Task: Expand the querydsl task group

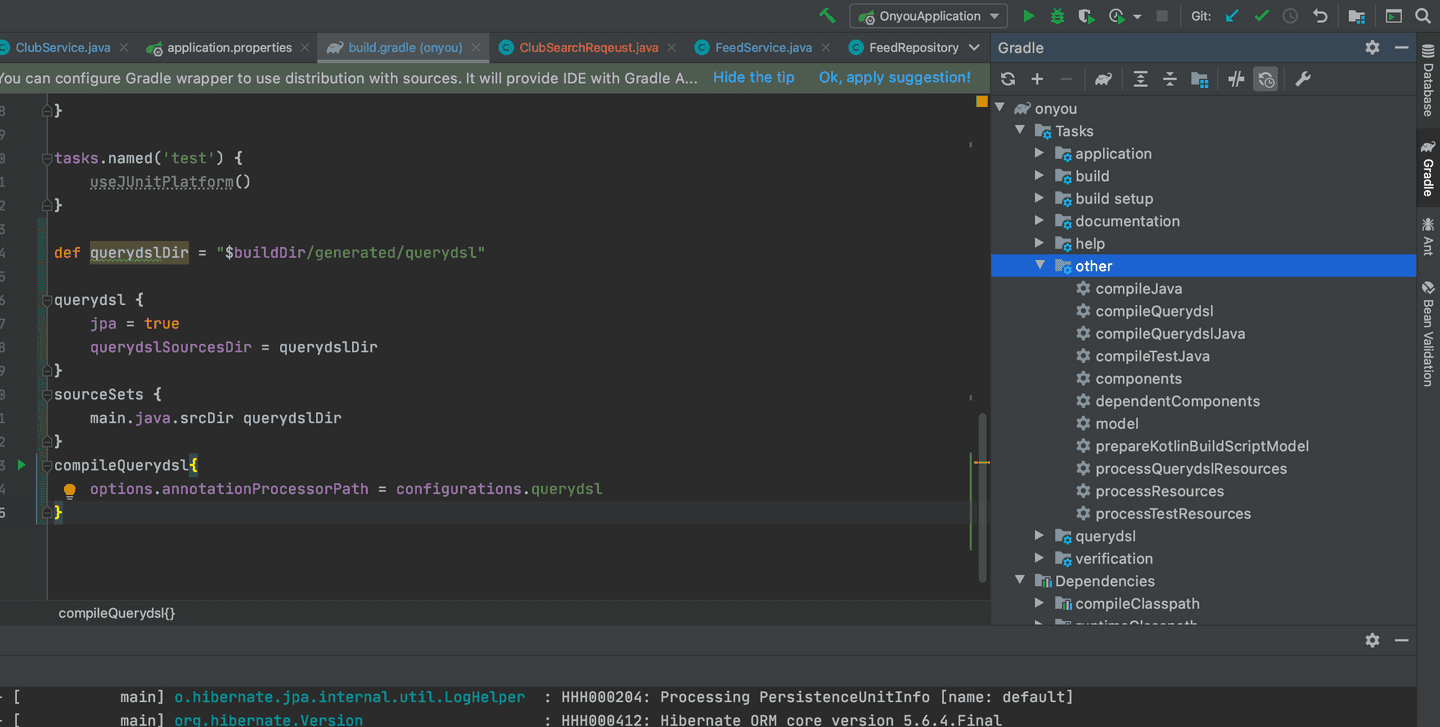Action: (1040, 536)
